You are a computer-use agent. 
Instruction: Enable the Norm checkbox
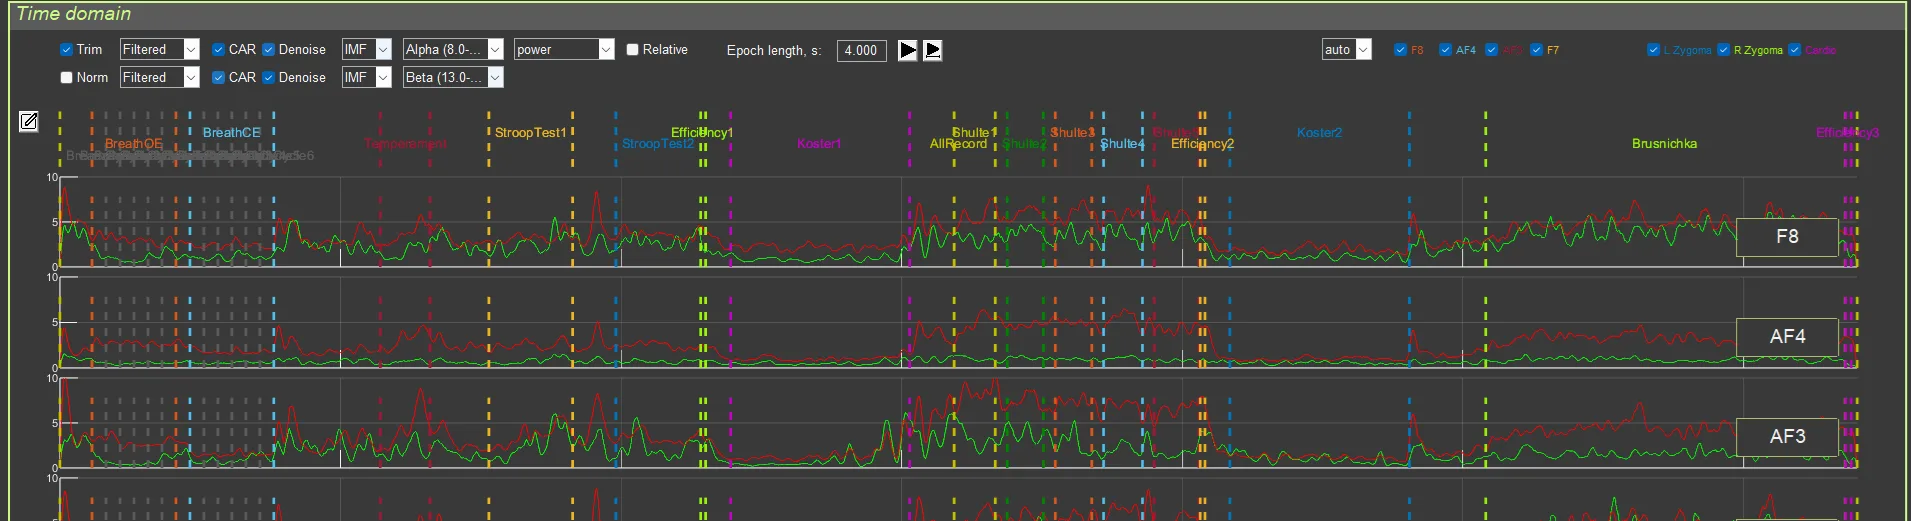click(x=67, y=78)
